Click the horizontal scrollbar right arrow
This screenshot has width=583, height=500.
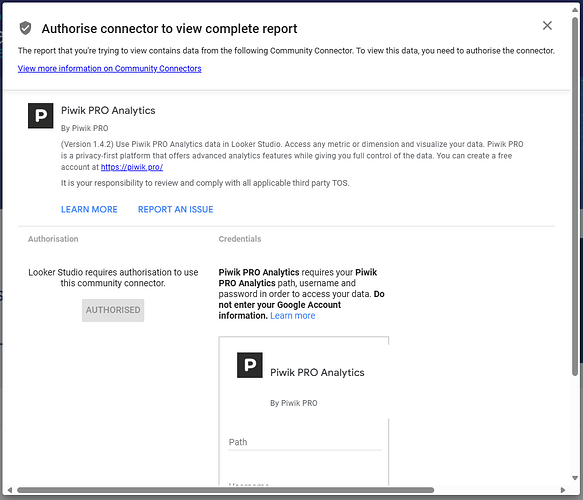pos(563,490)
